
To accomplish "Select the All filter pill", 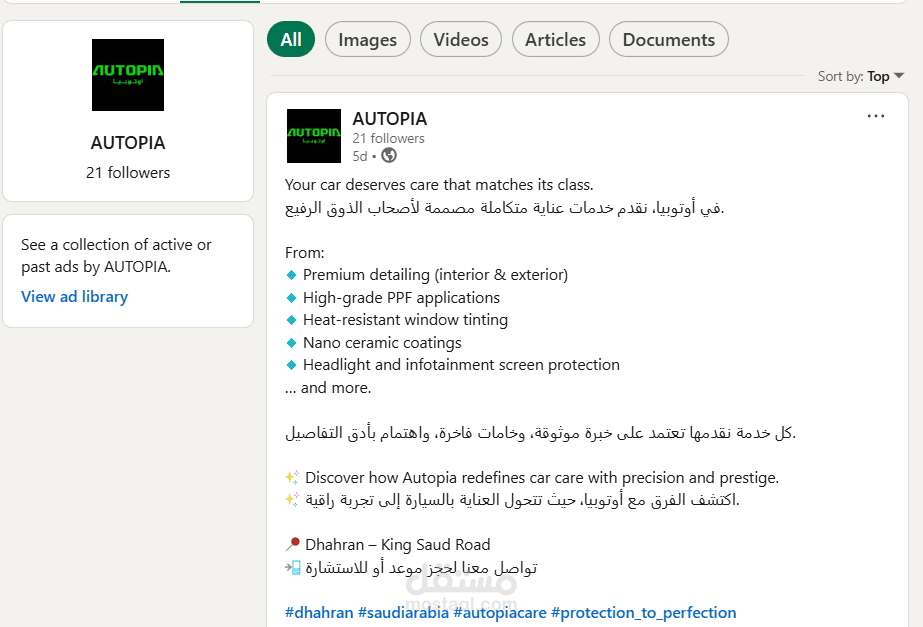I will [x=291, y=39].
